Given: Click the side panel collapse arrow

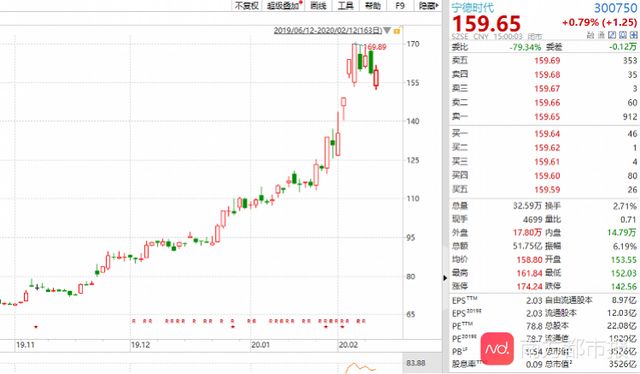Looking at the screenshot, I should click(x=445, y=278).
